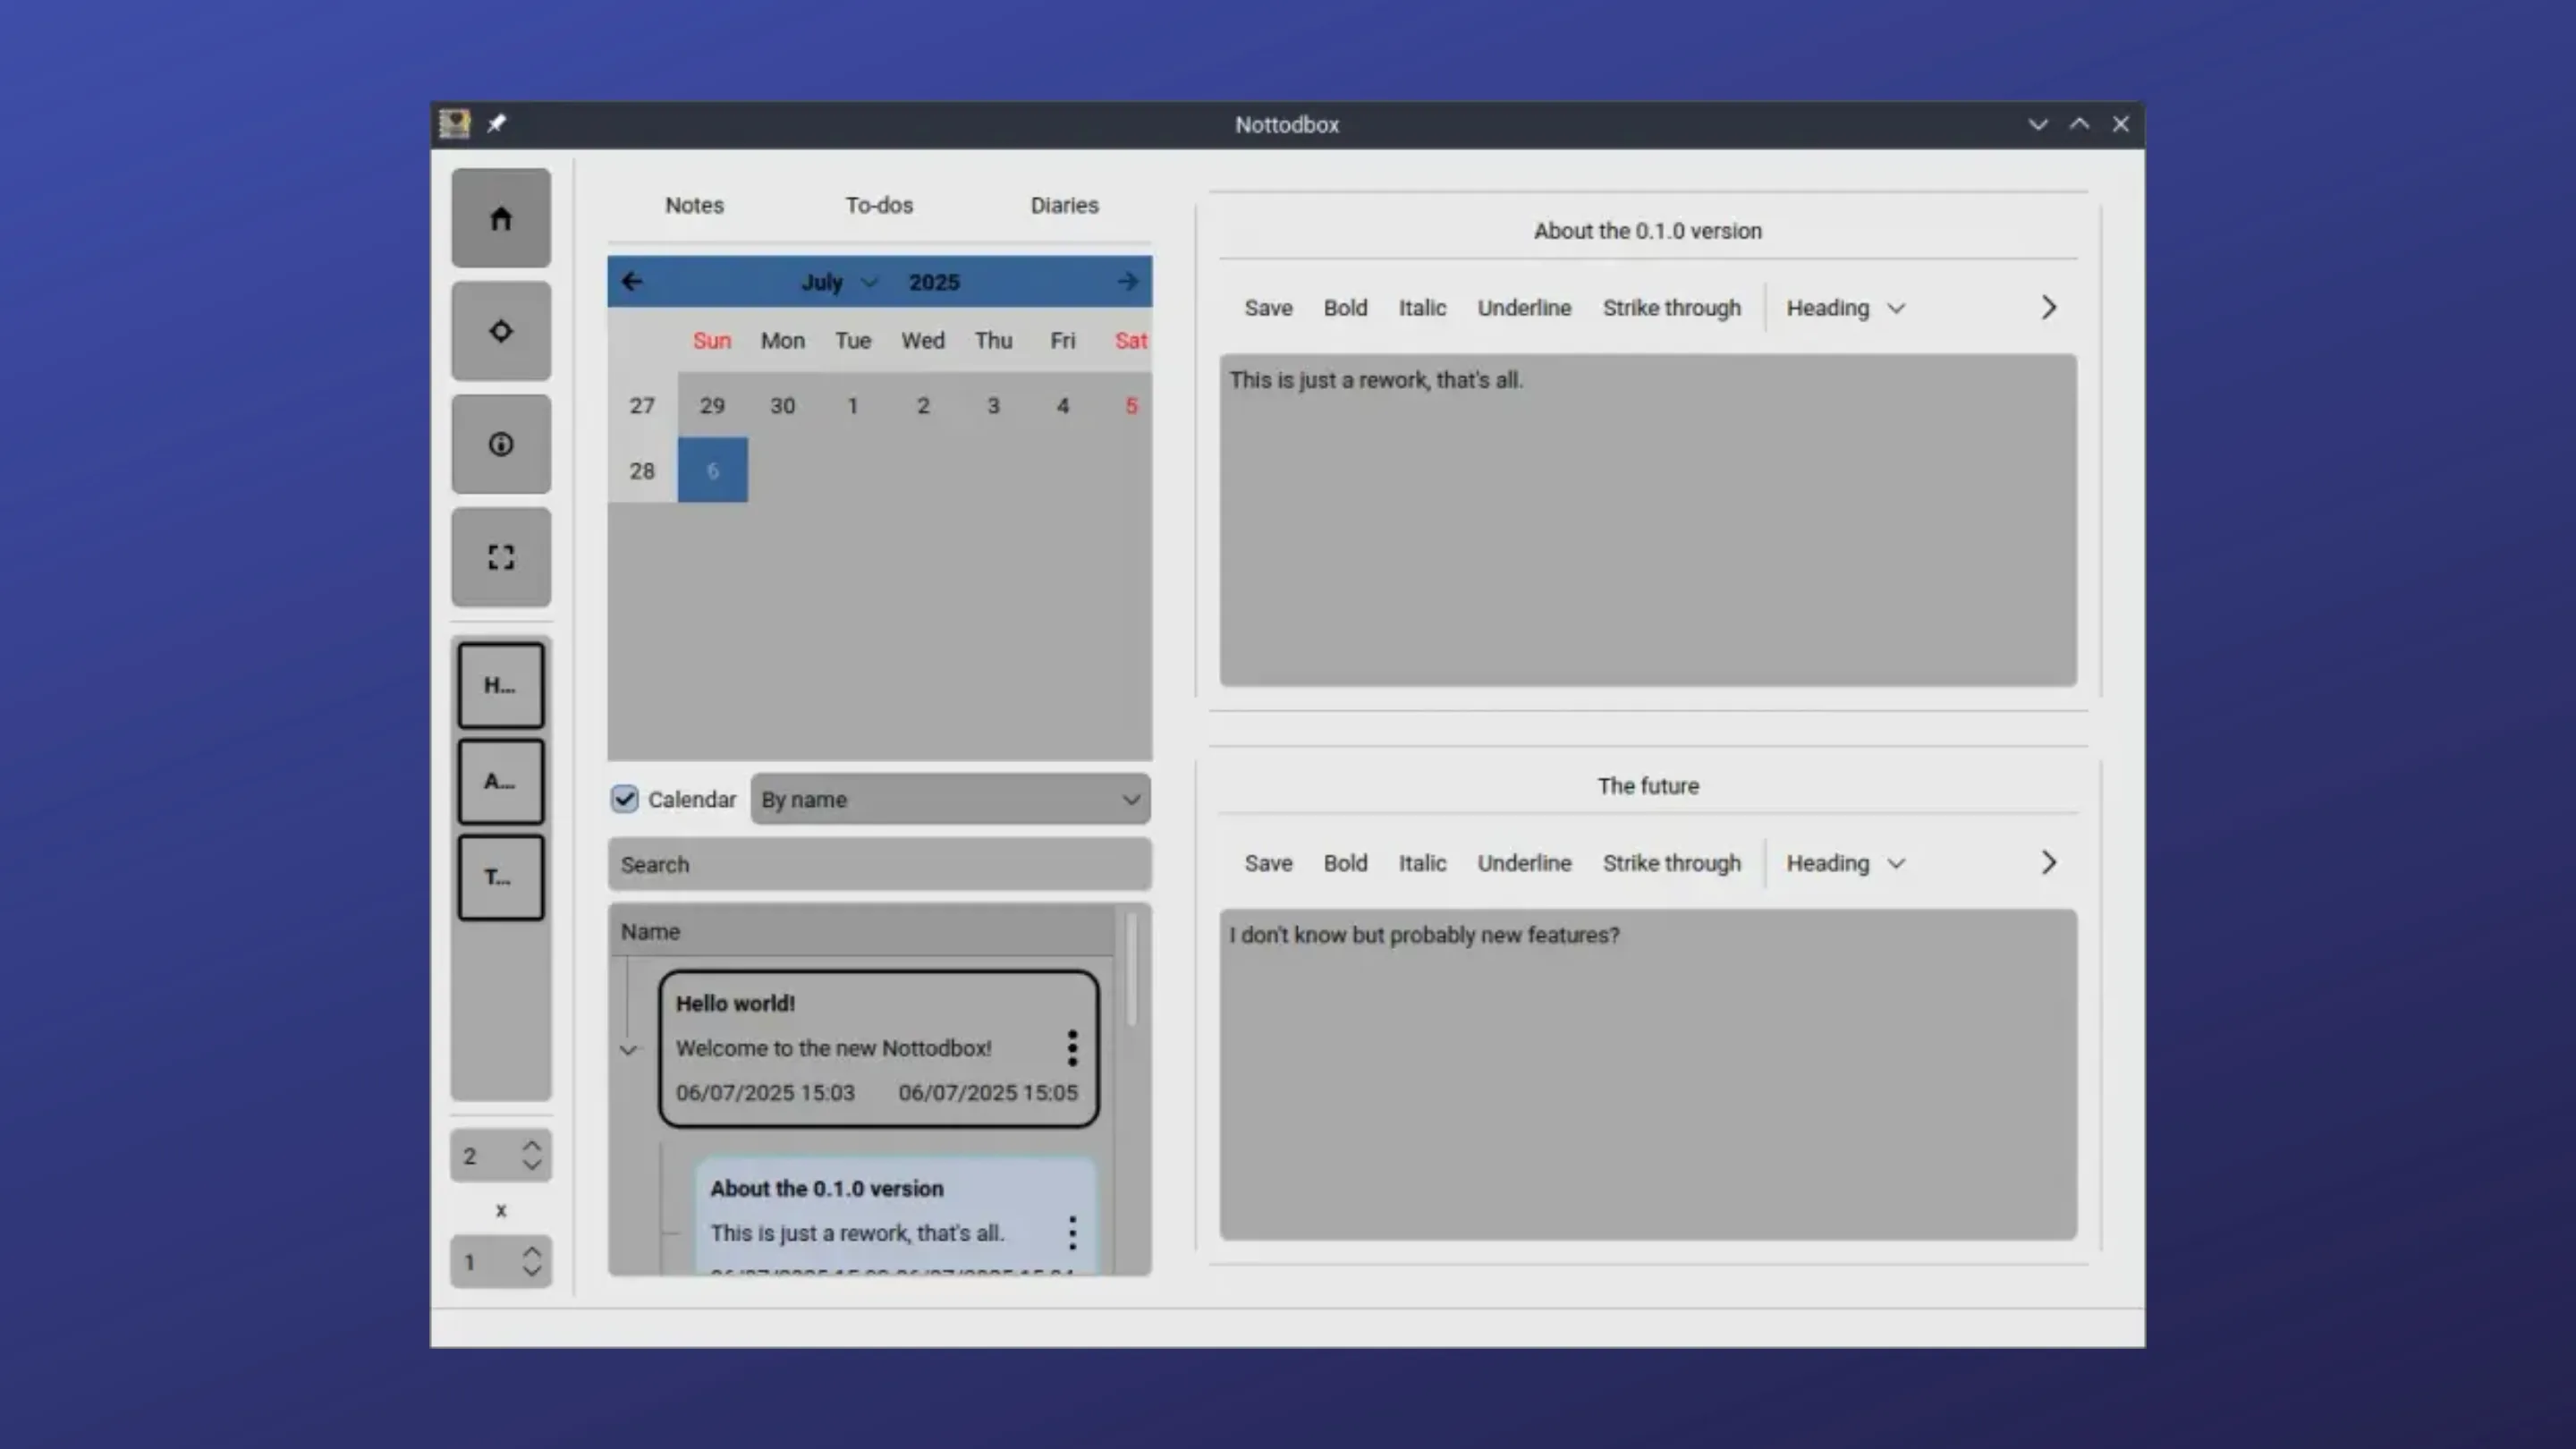This screenshot has width=2576, height=1449.
Task: Apply Bold in The future editor
Action: point(1345,863)
